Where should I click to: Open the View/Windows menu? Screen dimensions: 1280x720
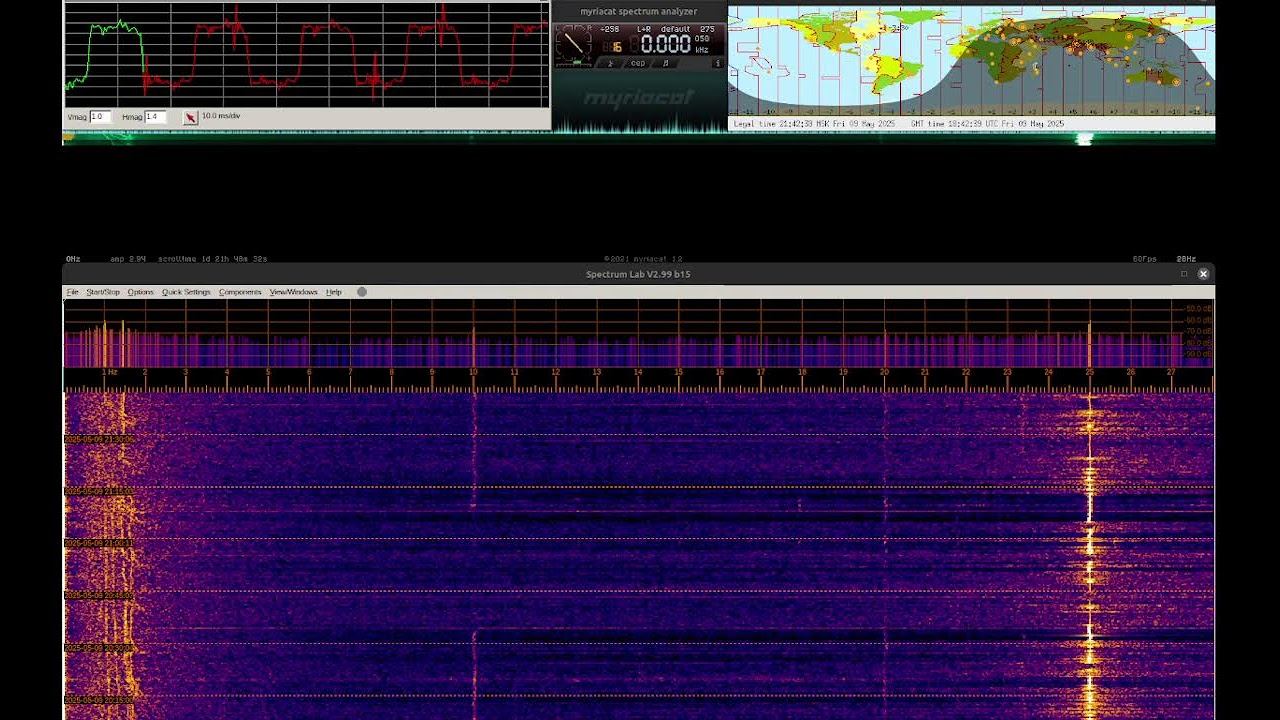[x=293, y=292]
